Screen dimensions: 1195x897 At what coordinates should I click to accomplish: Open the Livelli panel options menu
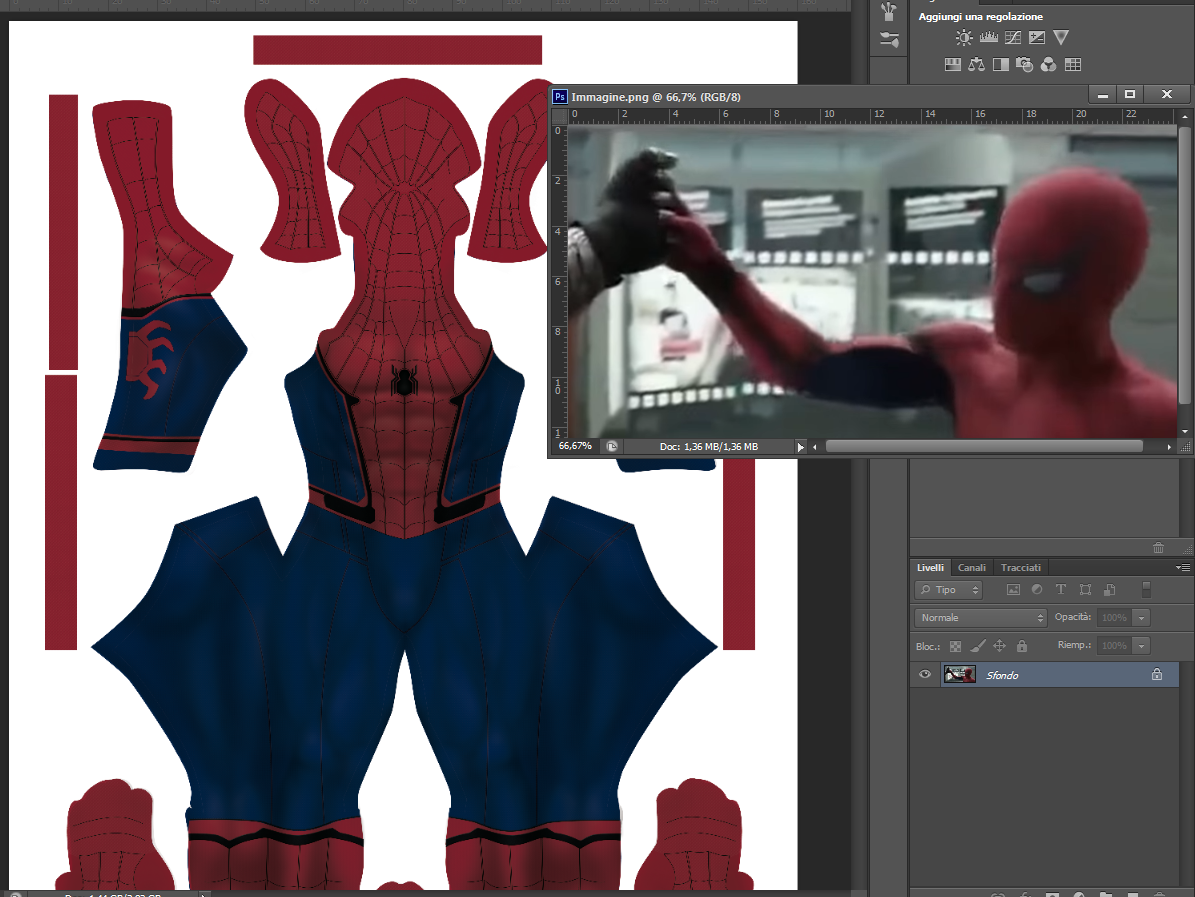pos(1183,568)
